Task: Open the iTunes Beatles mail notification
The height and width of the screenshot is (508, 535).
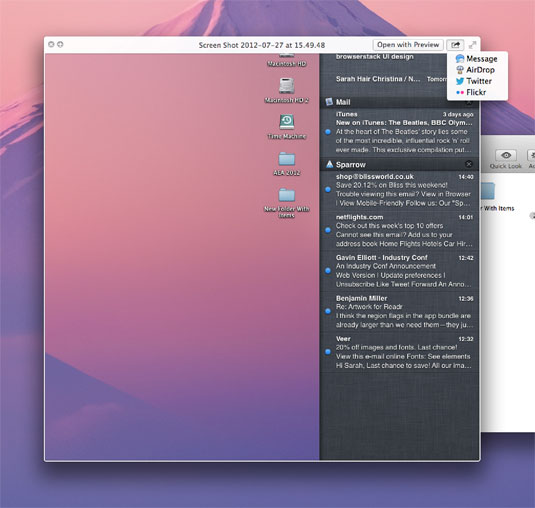Action: pos(400,132)
